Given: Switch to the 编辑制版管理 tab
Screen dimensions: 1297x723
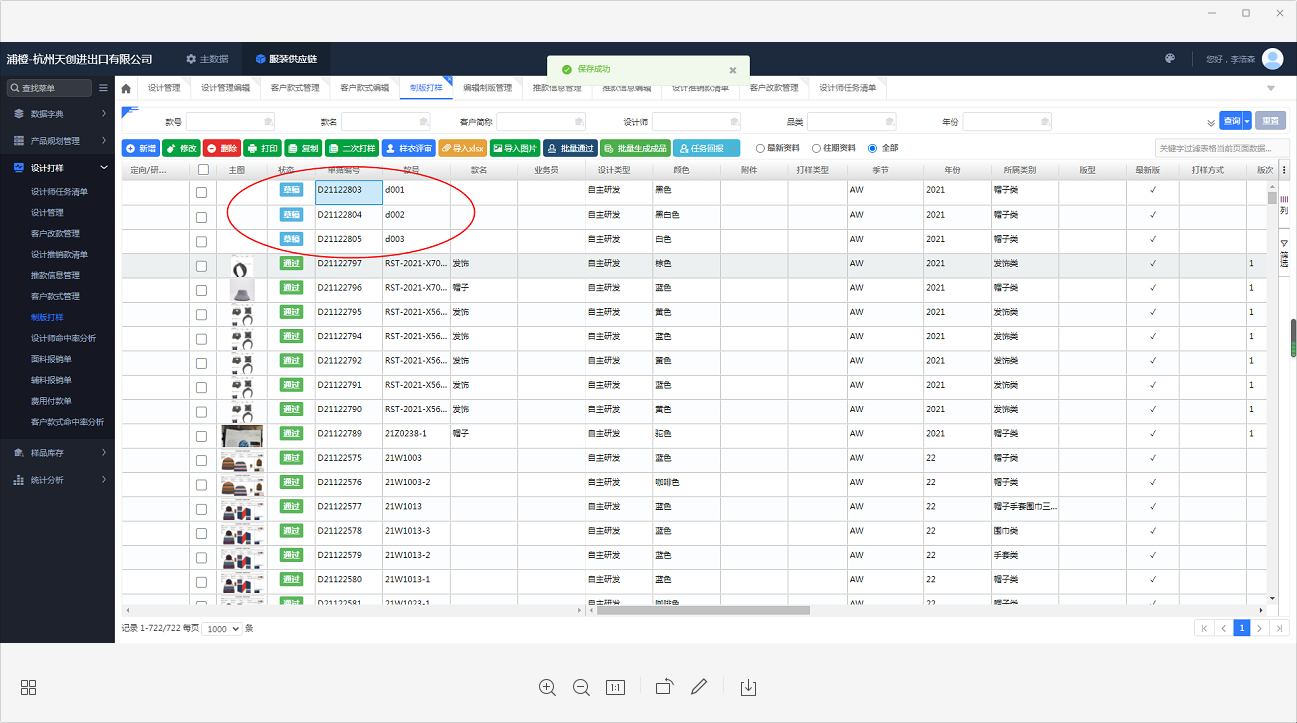Looking at the screenshot, I should click(487, 88).
